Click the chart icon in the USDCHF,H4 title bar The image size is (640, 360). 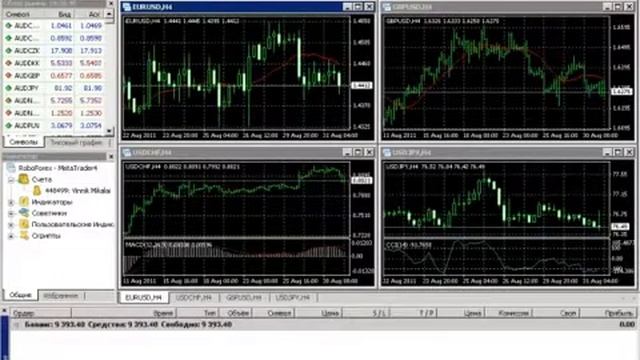pyautogui.click(x=127, y=153)
